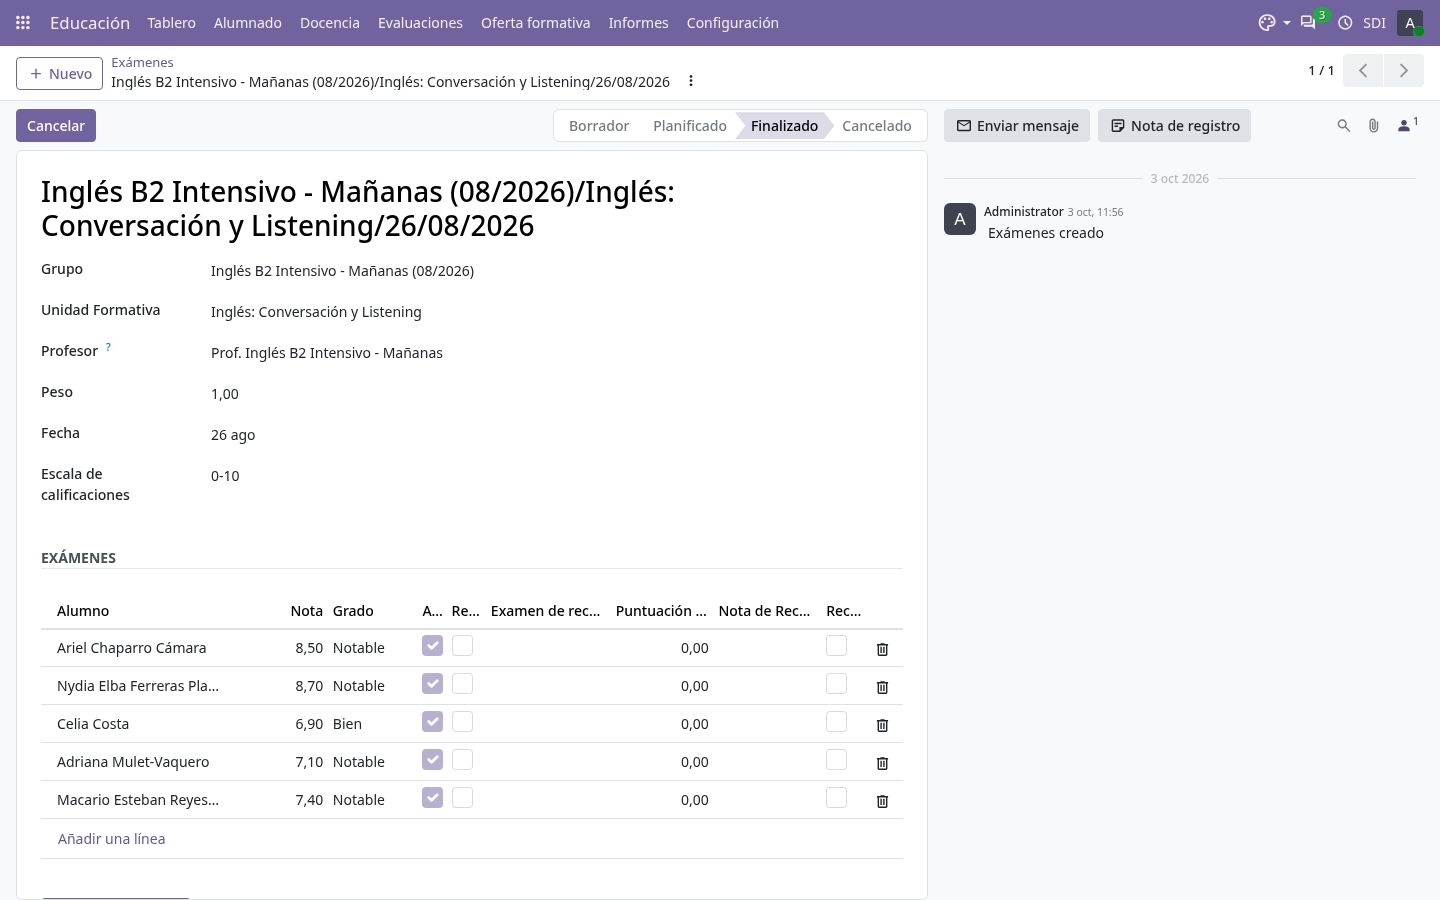Image resolution: width=1440 pixels, height=900 pixels.
Task: Delete the Macario Esteban Reyes row
Action: [x=882, y=801]
